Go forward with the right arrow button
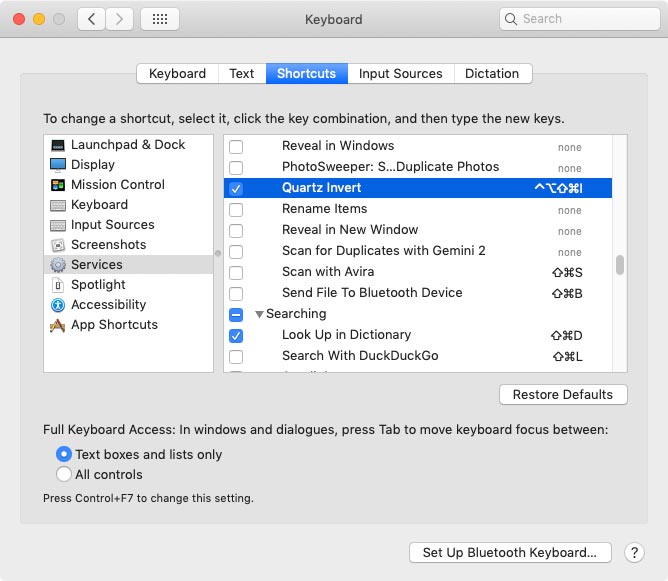 (x=119, y=19)
